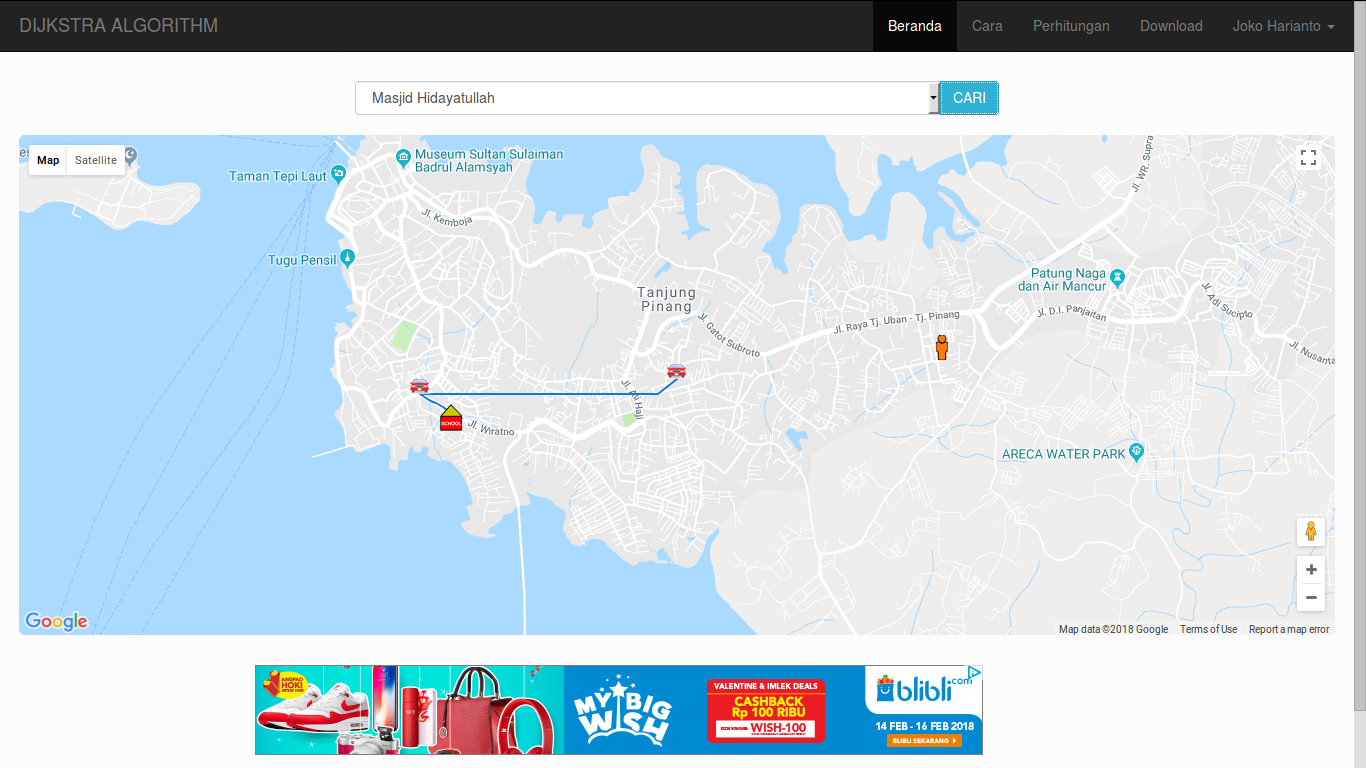Screen dimensions: 1366x768
Task: Open Report a map error link
Action: pyautogui.click(x=1288, y=629)
